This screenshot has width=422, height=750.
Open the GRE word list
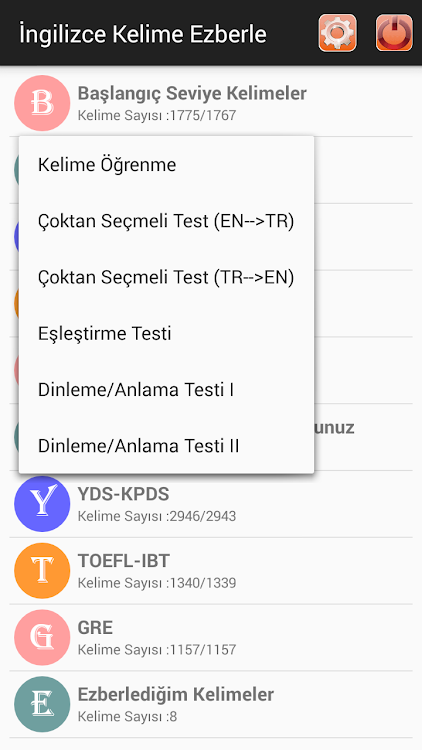click(211, 638)
